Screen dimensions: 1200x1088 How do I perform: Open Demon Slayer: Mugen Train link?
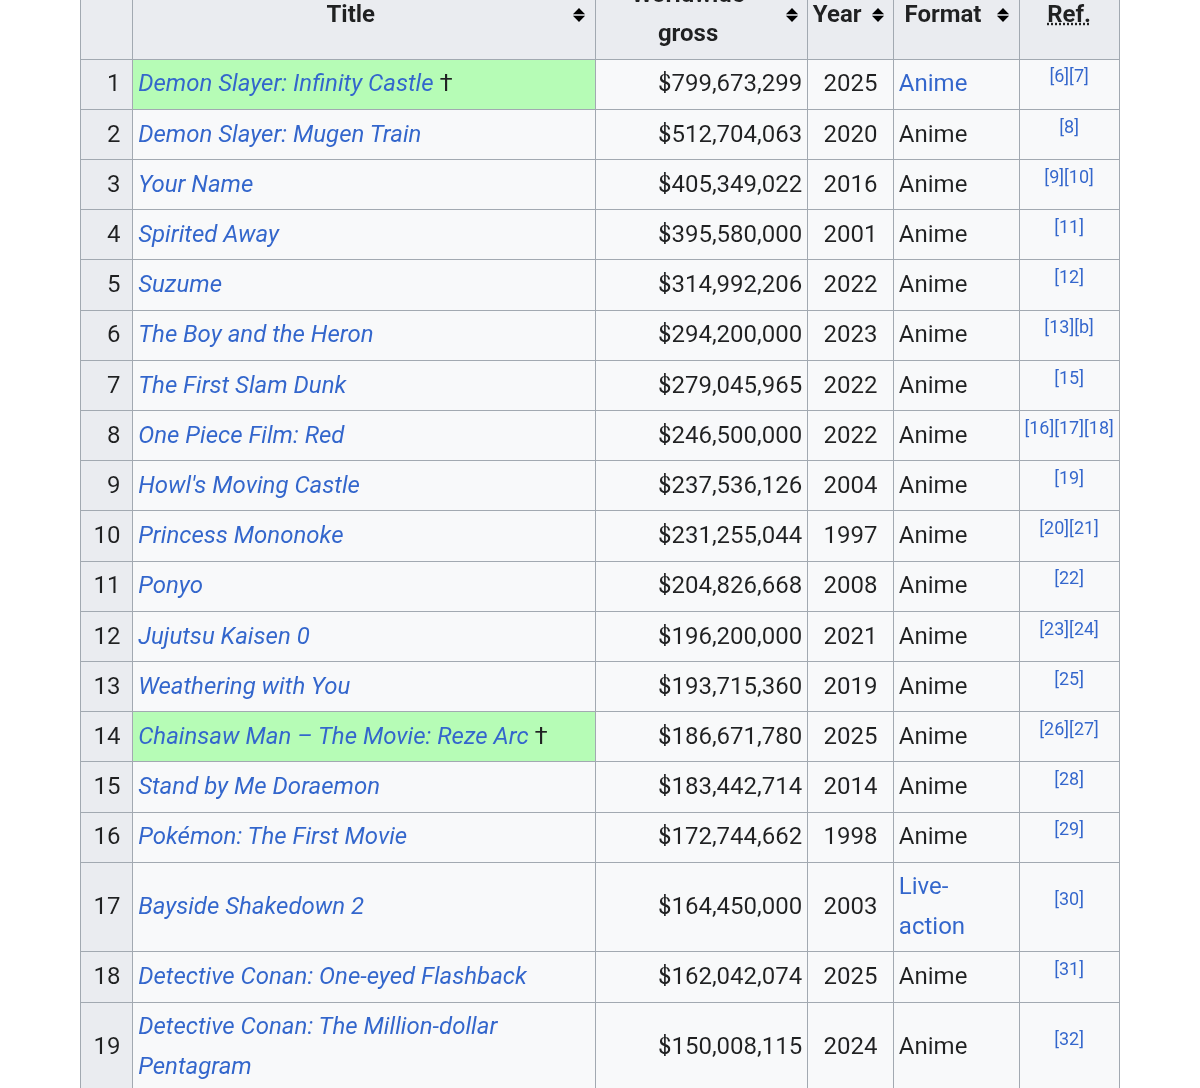[280, 134]
